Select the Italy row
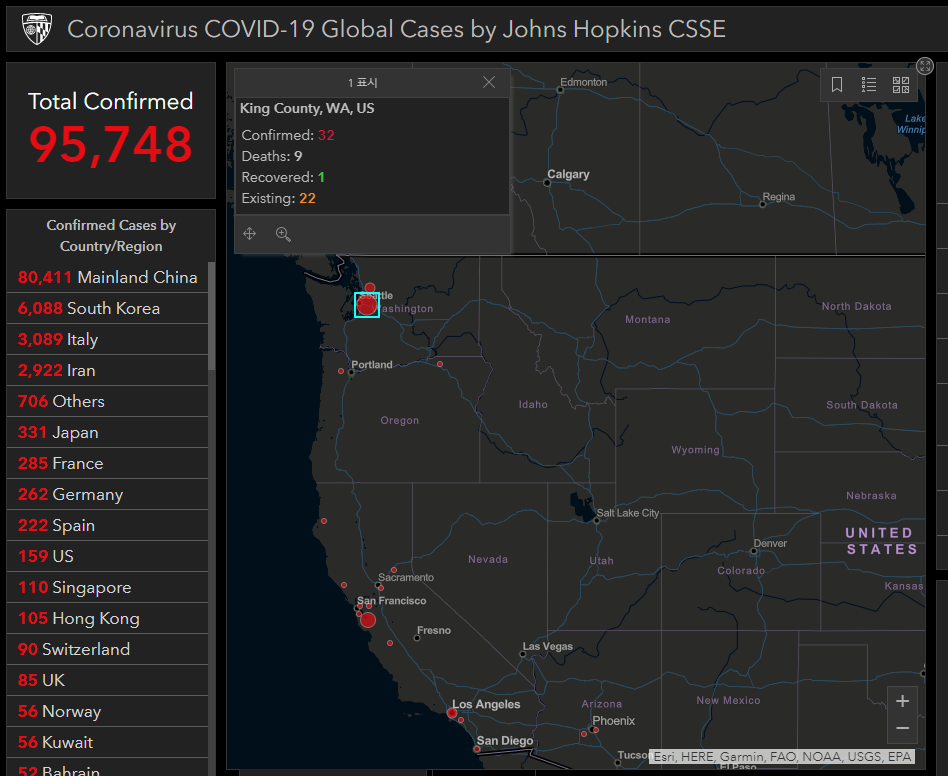The width and height of the screenshot is (948, 776). tap(108, 339)
